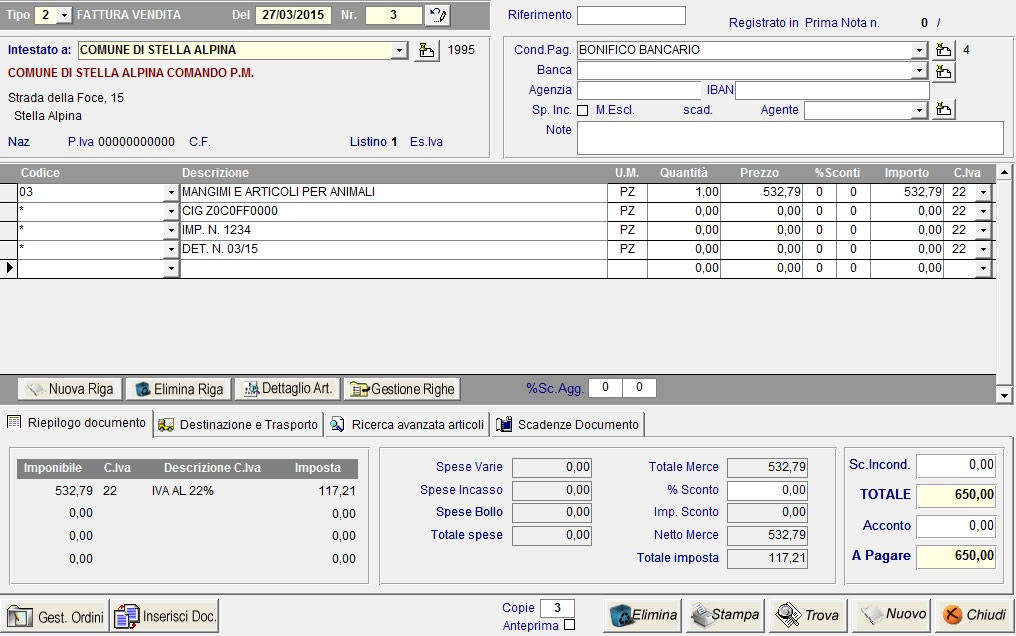The image size is (1016, 636).
Task: Click the first %Sc.Agg. field
Action: click(x=605, y=387)
